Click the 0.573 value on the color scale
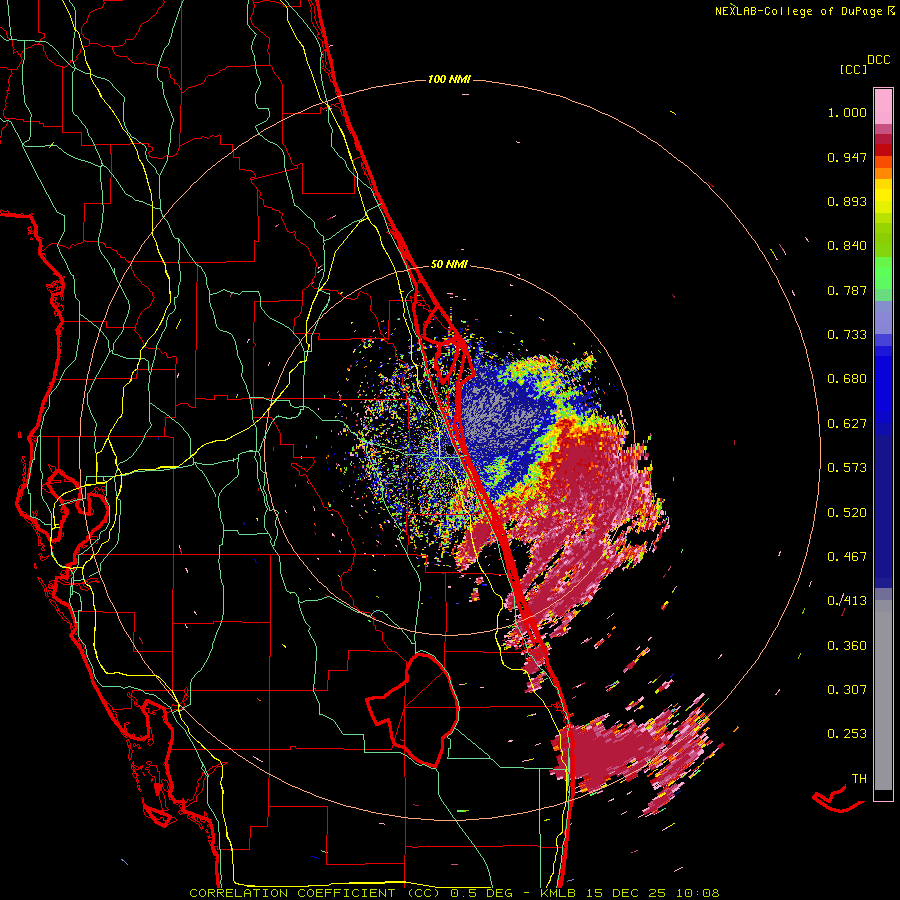 pyautogui.click(x=847, y=468)
